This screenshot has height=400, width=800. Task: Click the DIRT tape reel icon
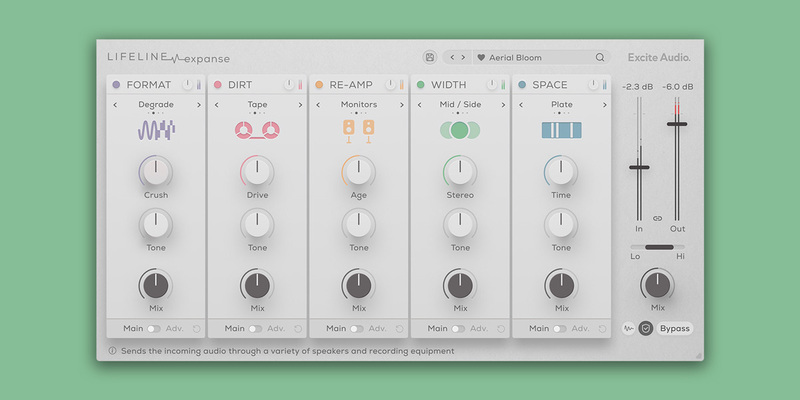[257, 130]
